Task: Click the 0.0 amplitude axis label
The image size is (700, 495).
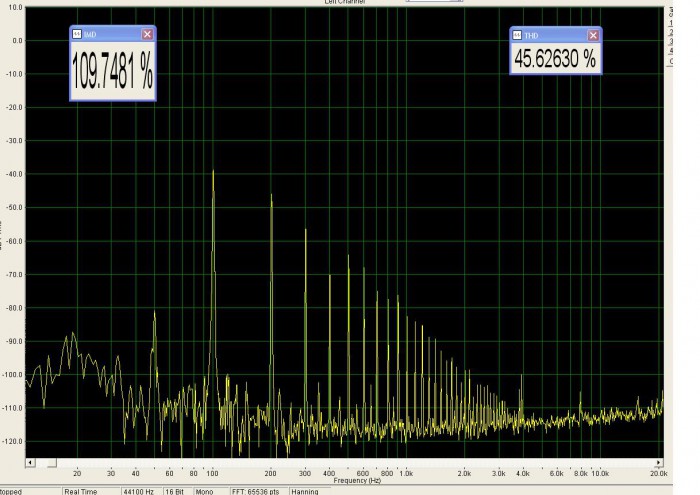Action: (17, 41)
